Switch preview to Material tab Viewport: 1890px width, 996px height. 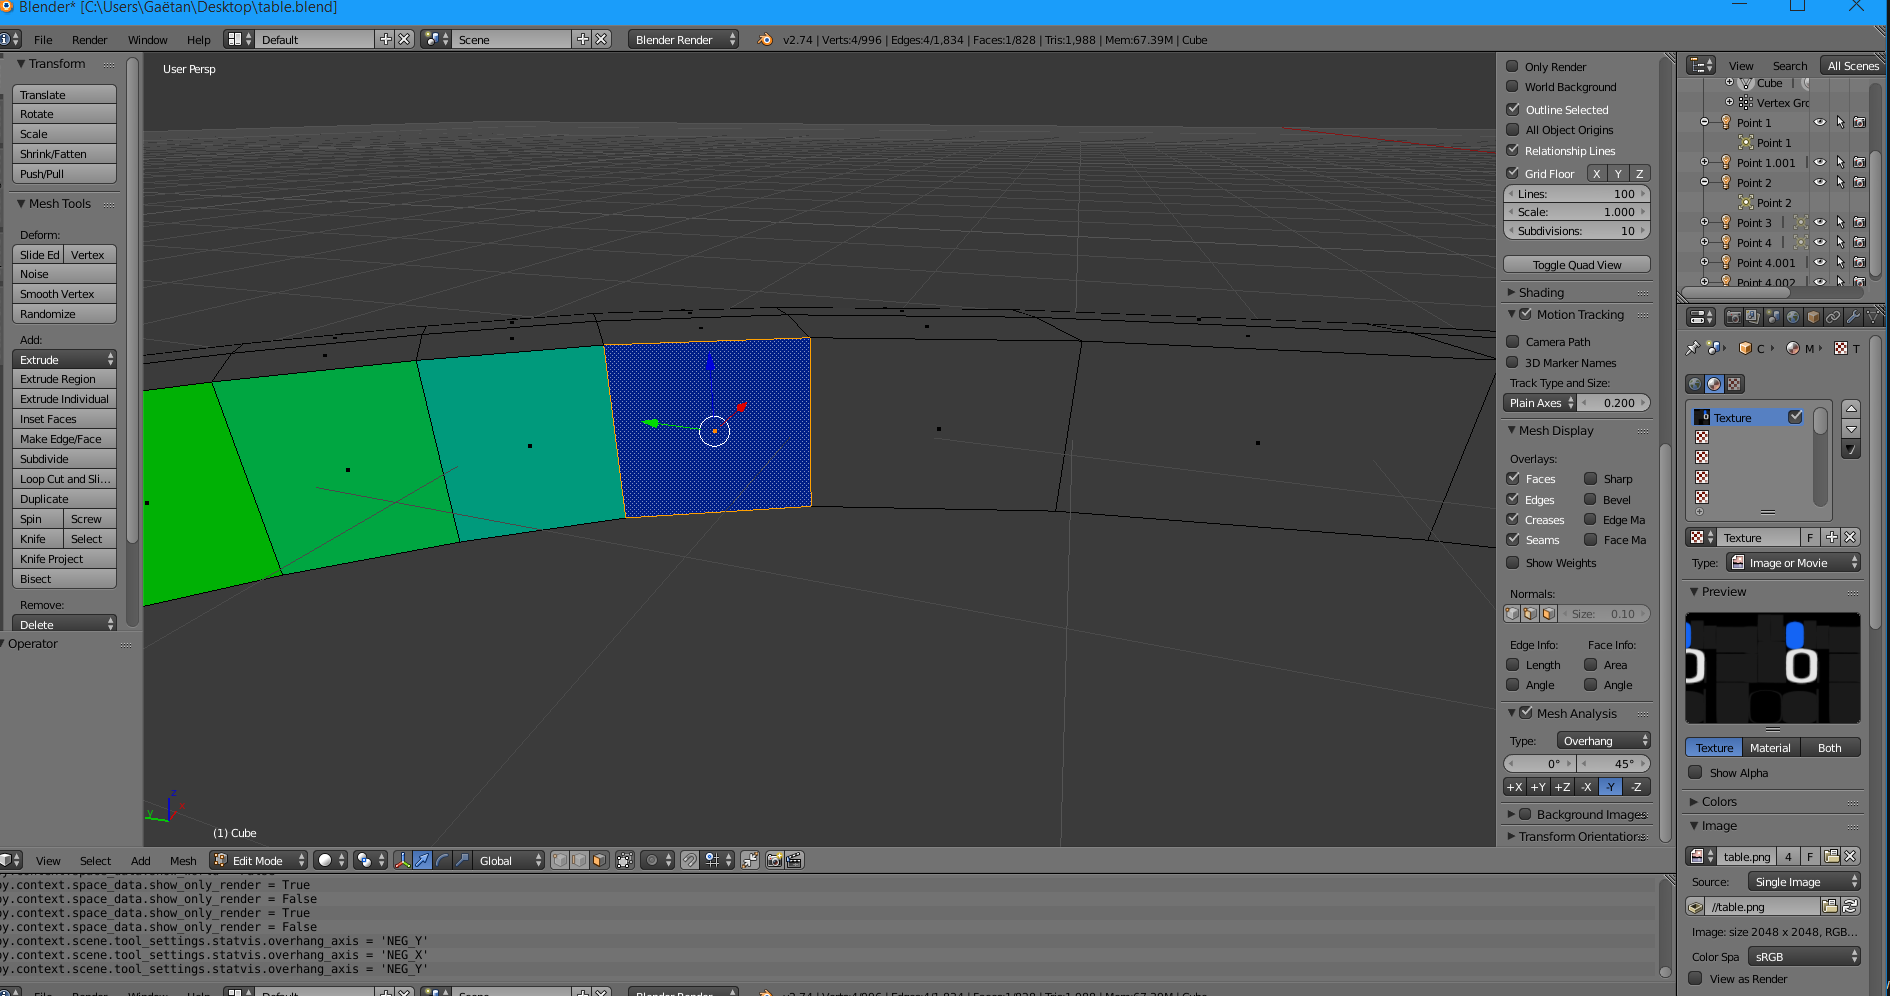pyautogui.click(x=1770, y=748)
